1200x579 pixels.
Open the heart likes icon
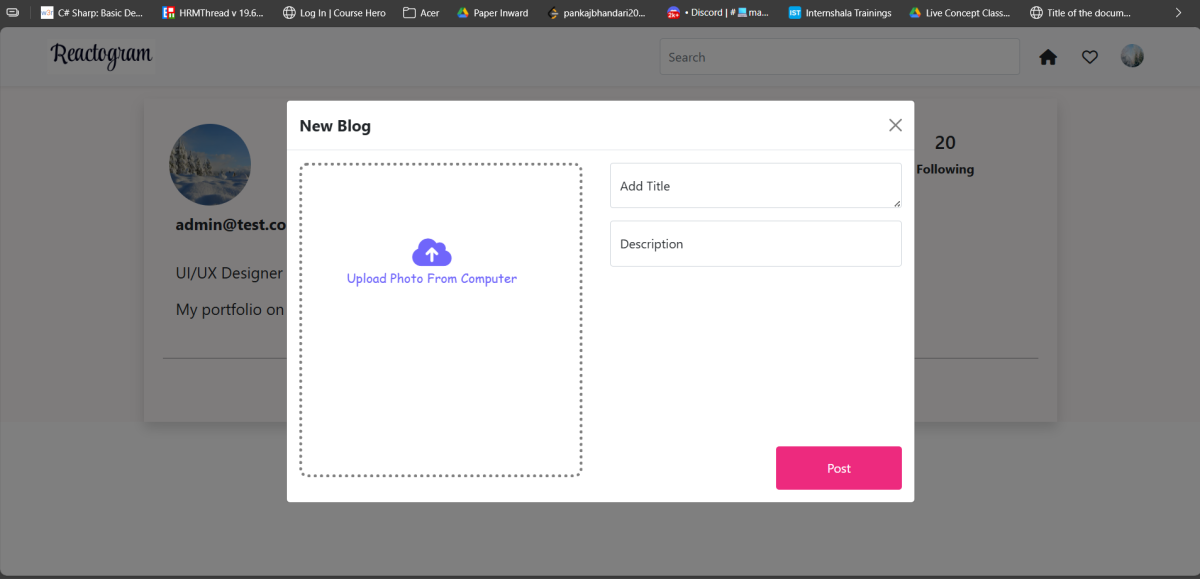tap(1090, 57)
